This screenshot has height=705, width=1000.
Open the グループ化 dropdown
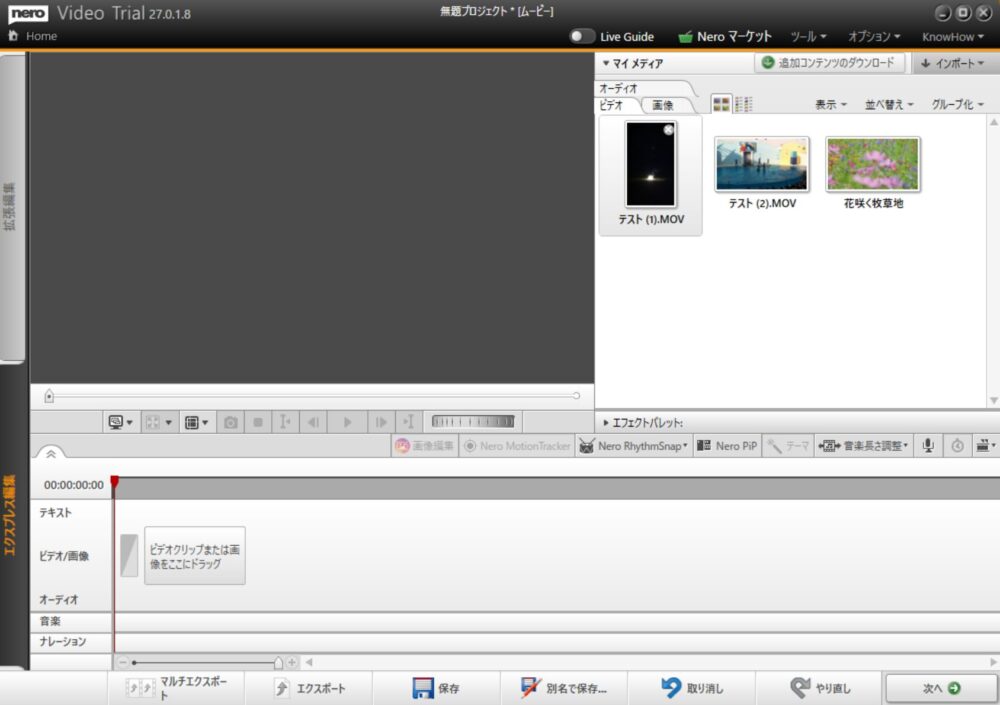(x=957, y=104)
